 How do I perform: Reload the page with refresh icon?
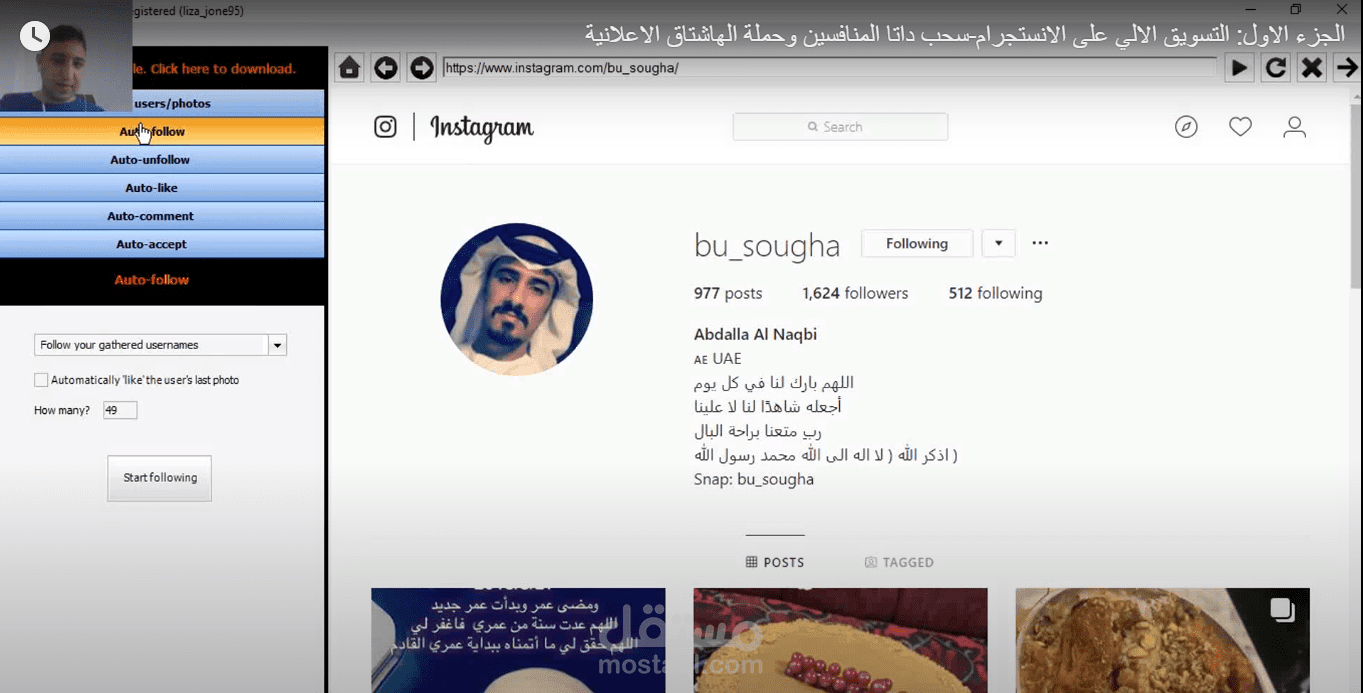[1275, 68]
